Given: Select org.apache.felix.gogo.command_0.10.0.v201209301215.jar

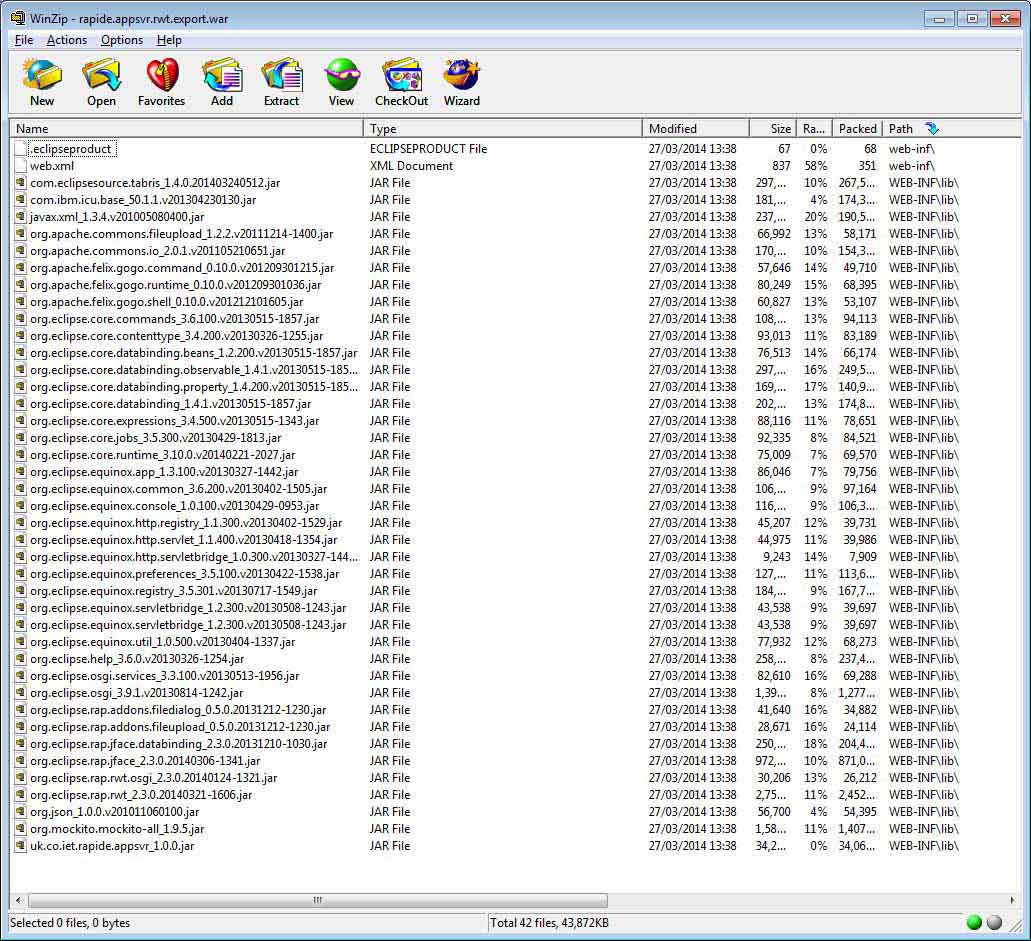Looking at the screenshot, I should tap(182, 268).
